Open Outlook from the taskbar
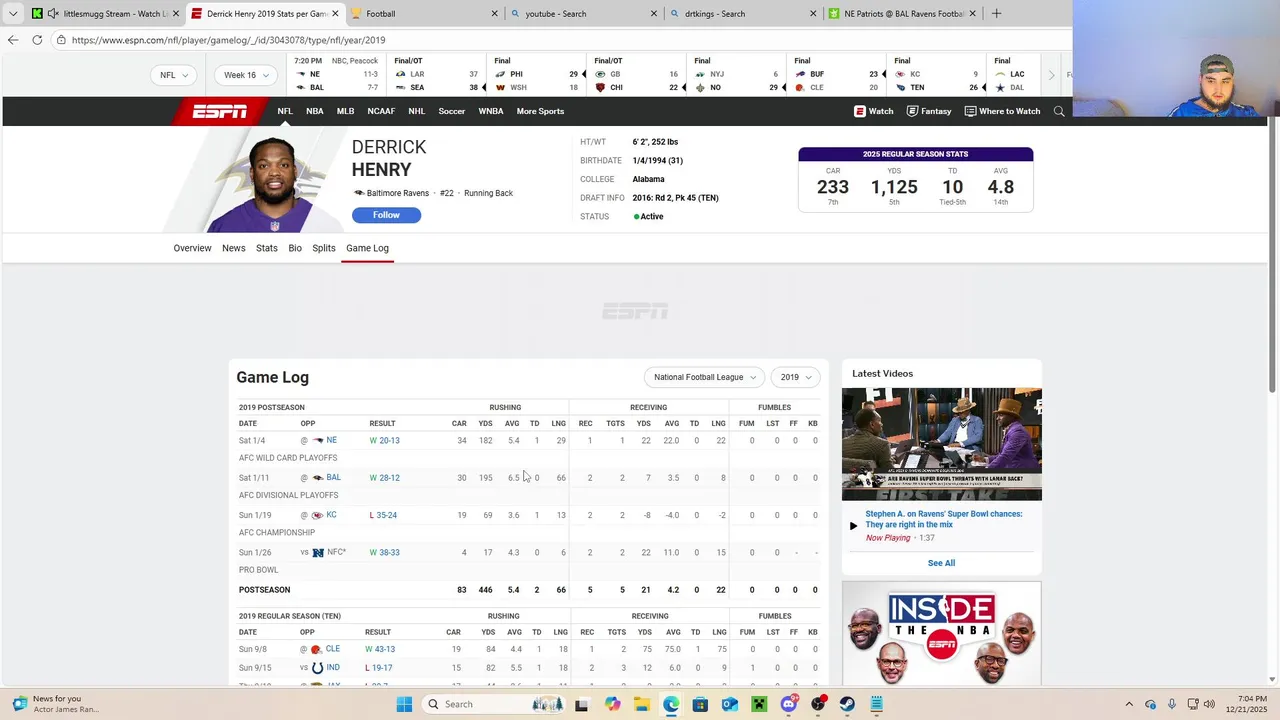 (x=730, y=704)
